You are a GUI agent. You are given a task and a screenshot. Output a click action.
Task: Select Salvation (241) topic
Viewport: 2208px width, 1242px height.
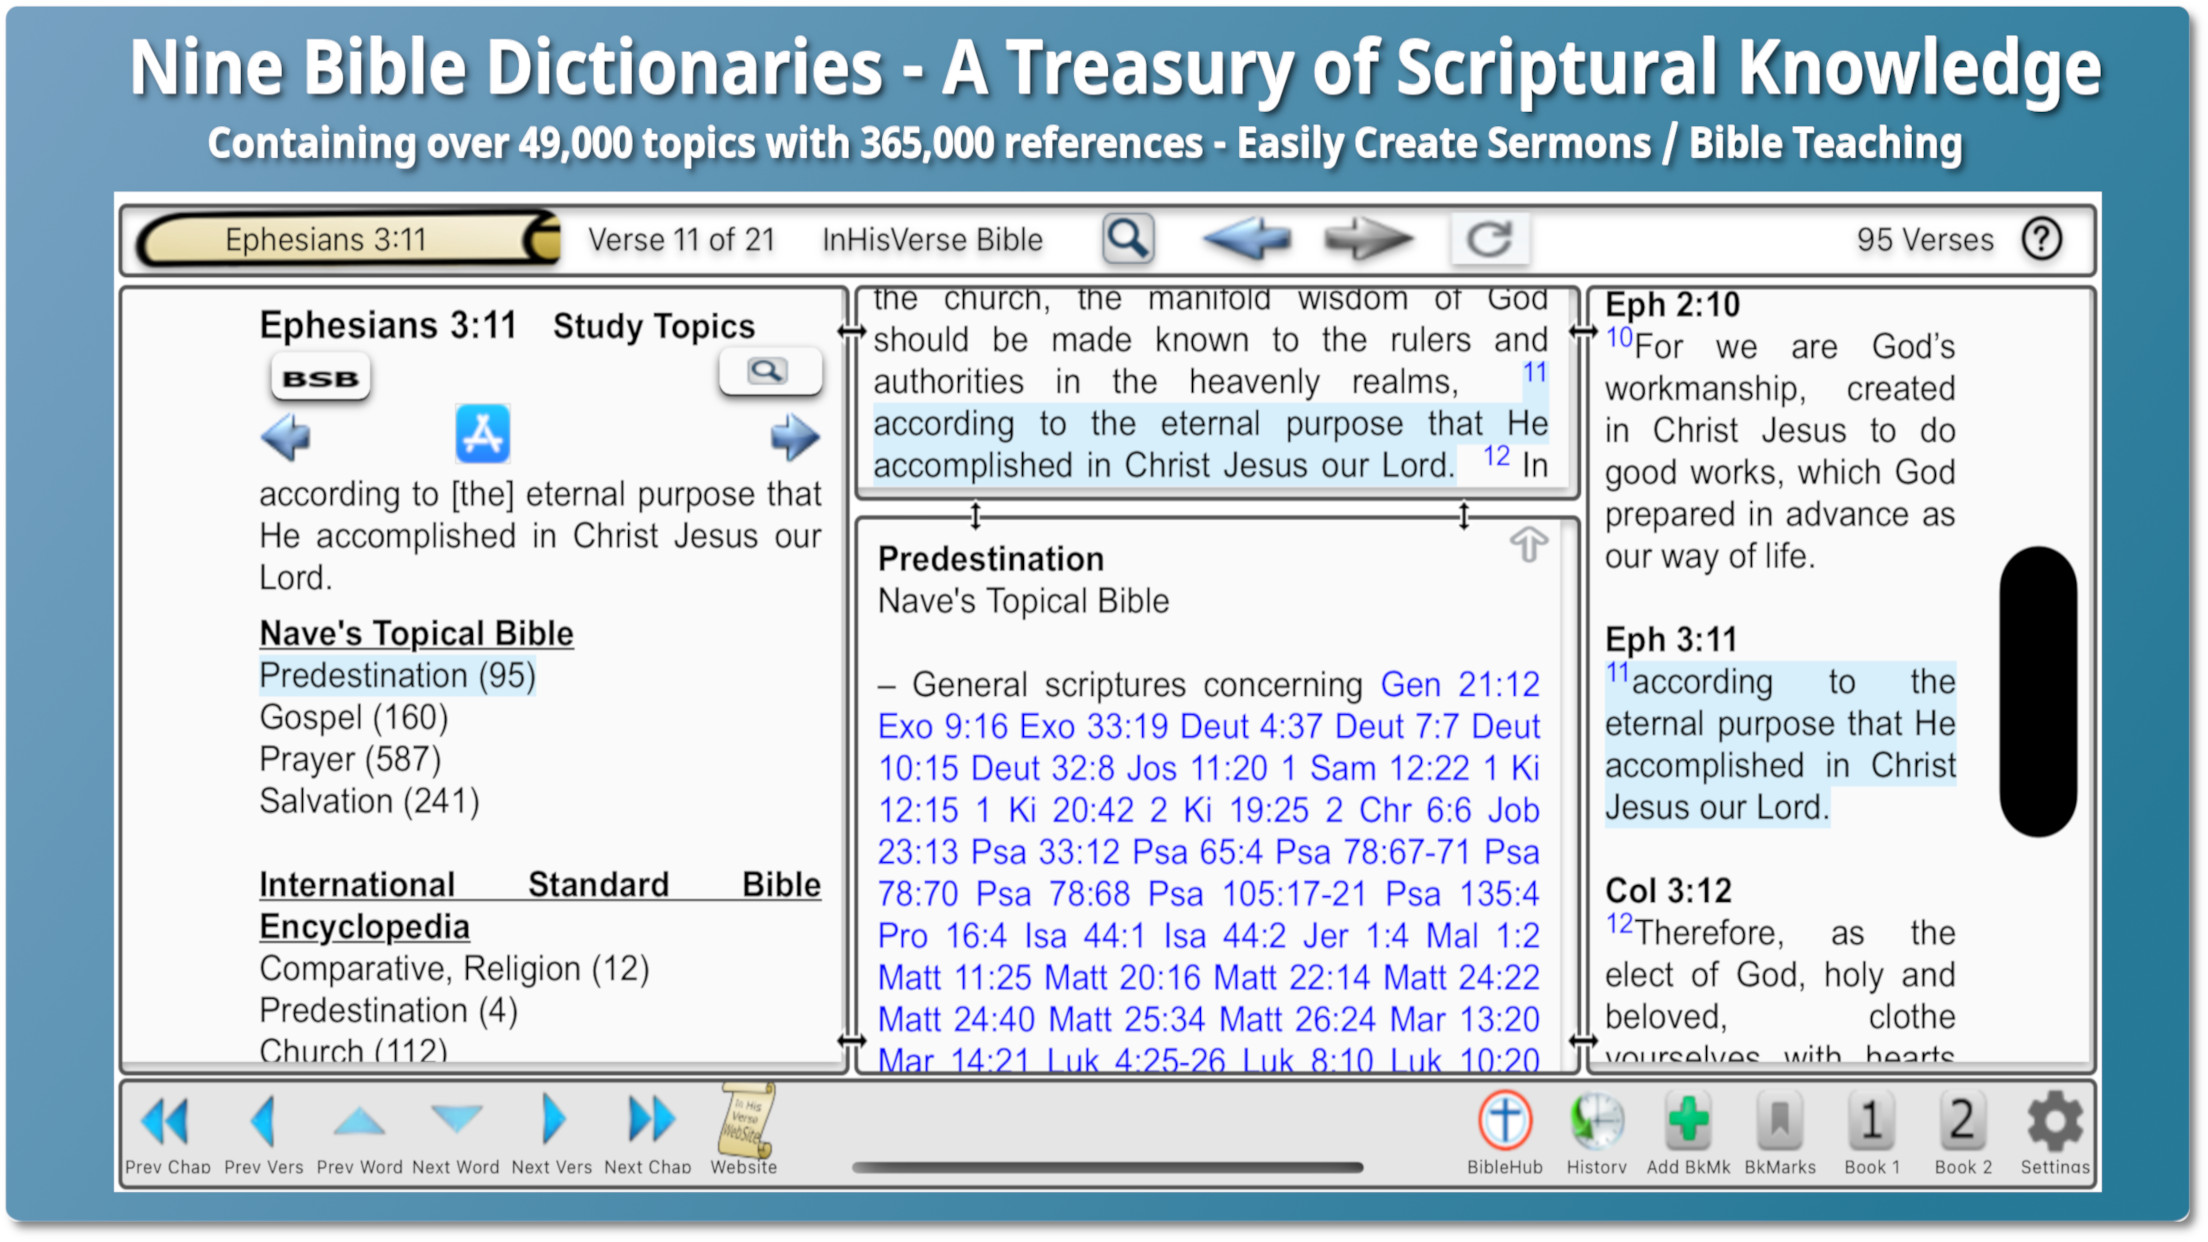[369, 802]
